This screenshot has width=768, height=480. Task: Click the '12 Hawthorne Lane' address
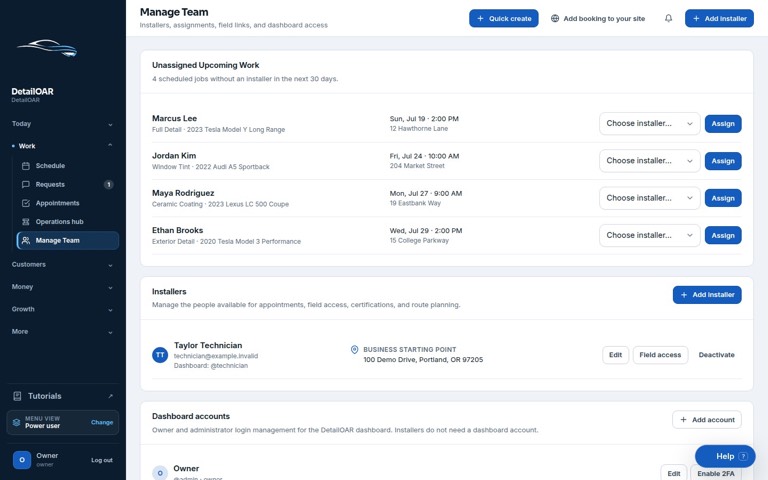coord(419,129)
